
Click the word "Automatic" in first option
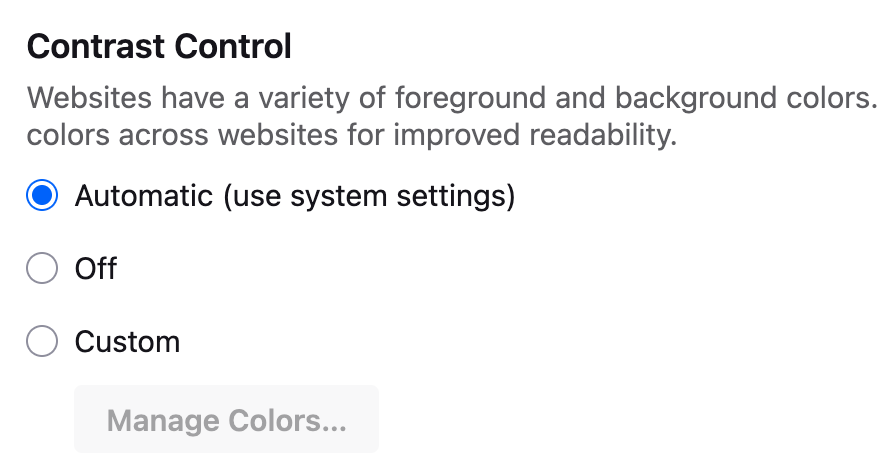(x=144, y=196)
